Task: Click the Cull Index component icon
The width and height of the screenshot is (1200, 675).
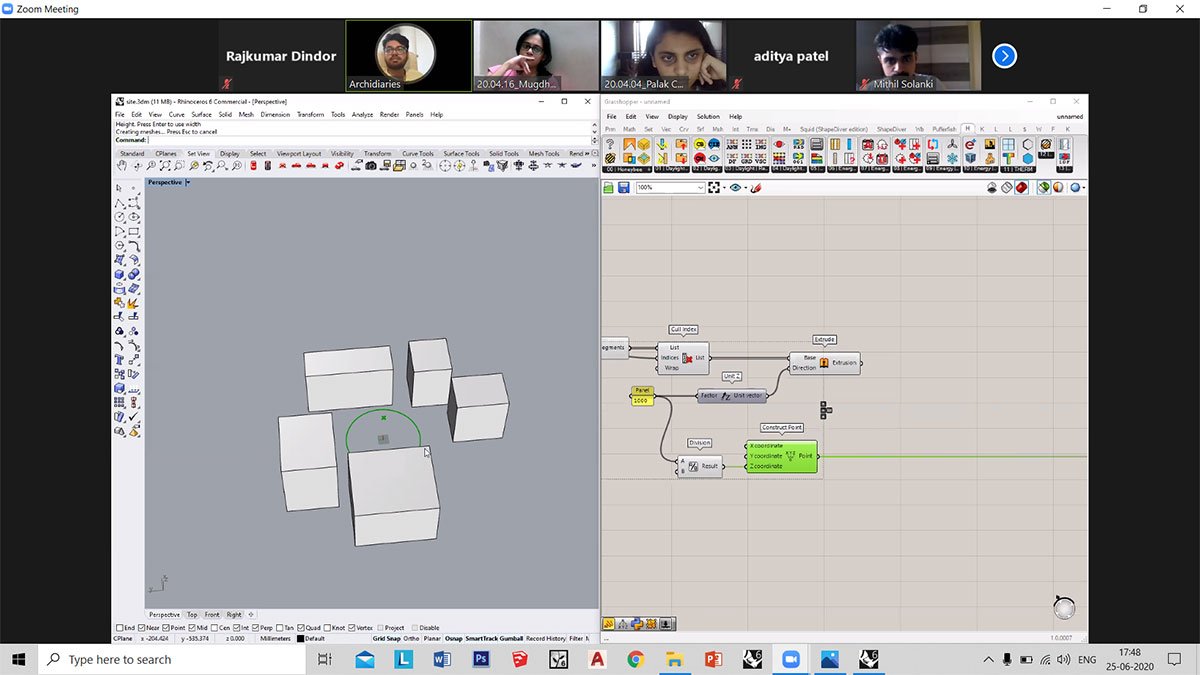Action: click(x=687, y=358)
